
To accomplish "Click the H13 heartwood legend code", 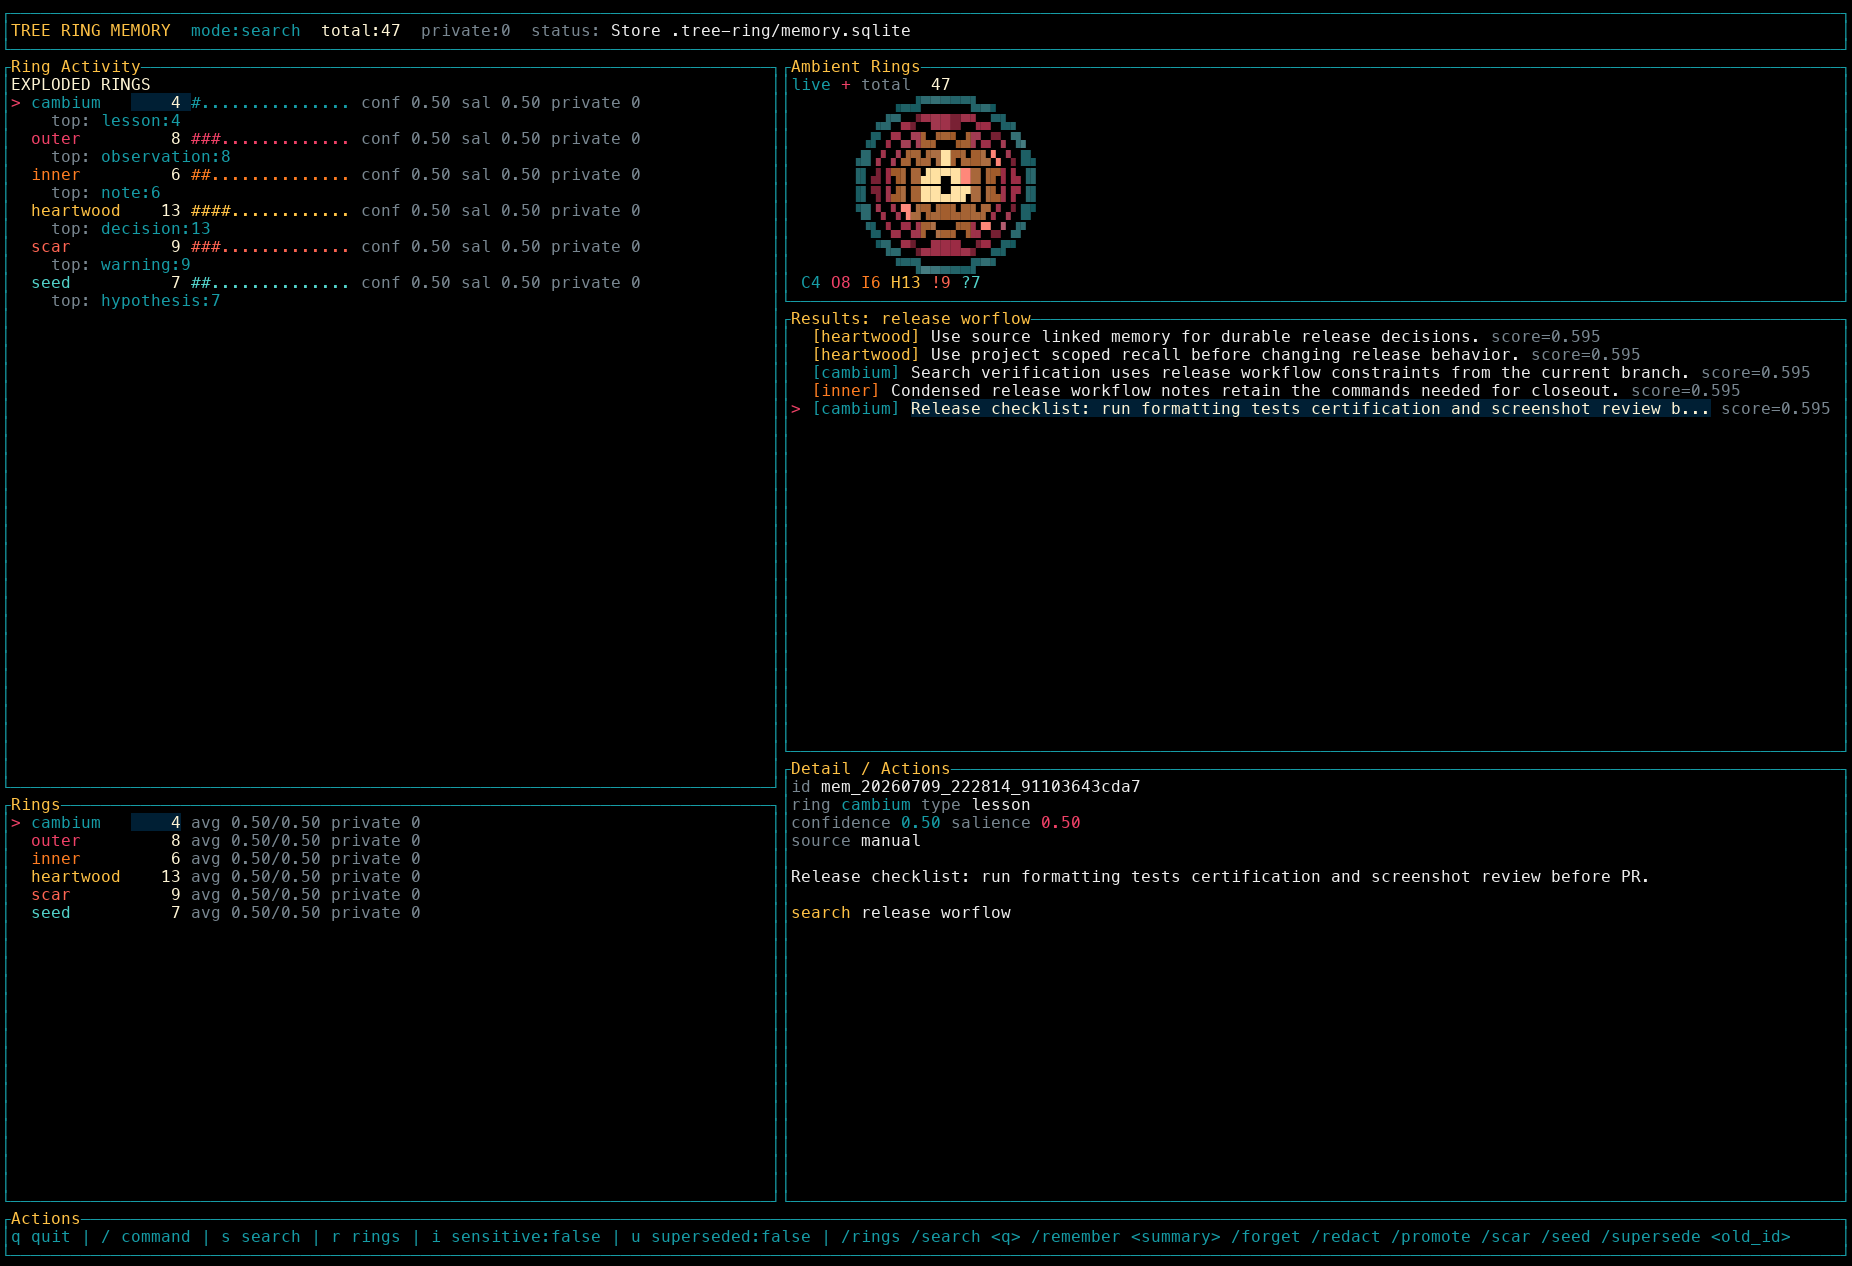I will tap(906, 283).
